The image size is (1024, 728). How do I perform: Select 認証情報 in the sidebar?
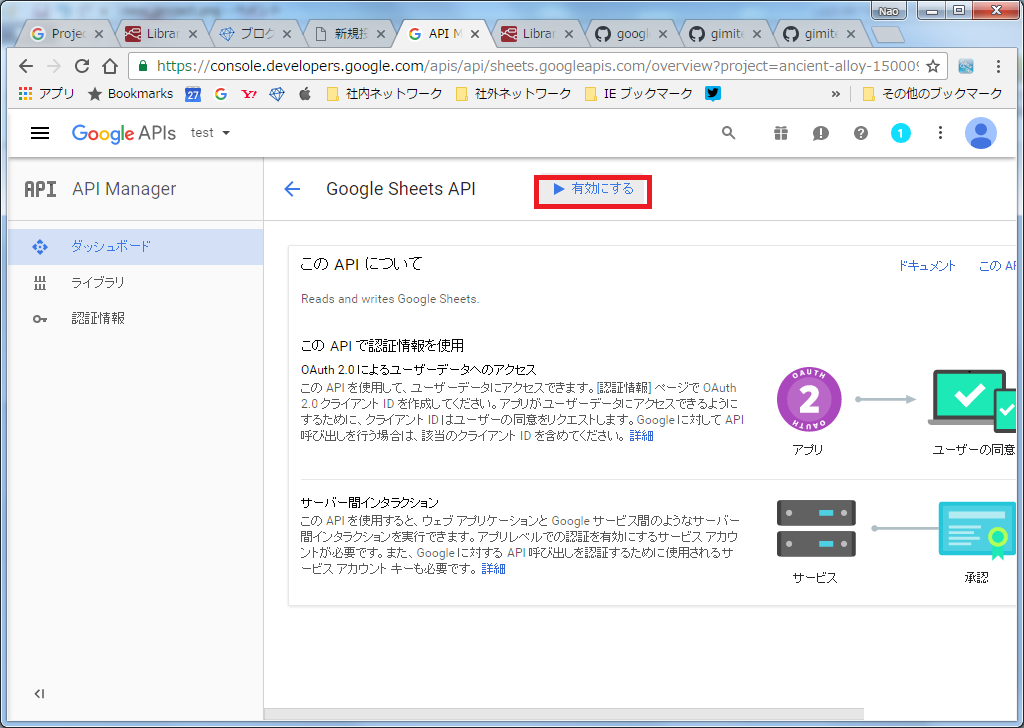tap(135, 319)
